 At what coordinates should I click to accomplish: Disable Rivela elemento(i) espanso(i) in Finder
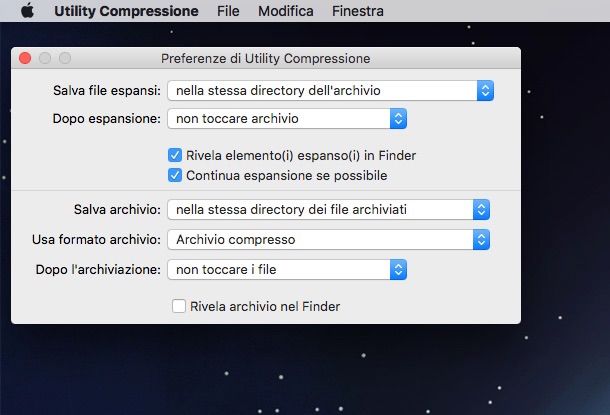click(177, 155)
